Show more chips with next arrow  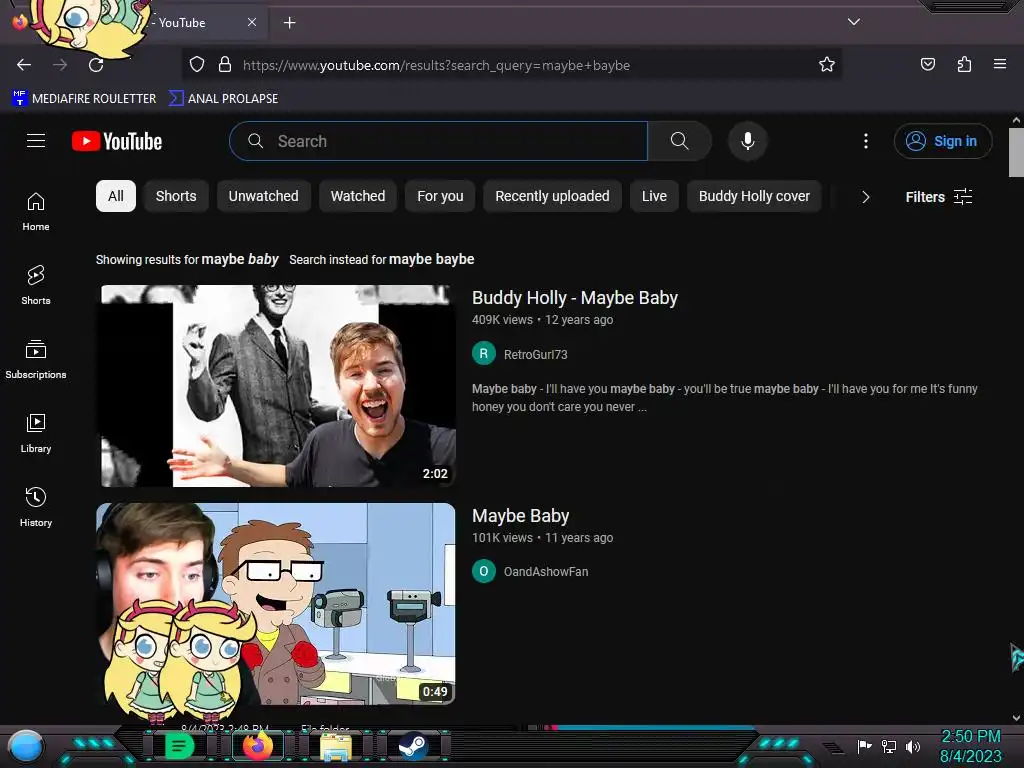pos(865,197)
